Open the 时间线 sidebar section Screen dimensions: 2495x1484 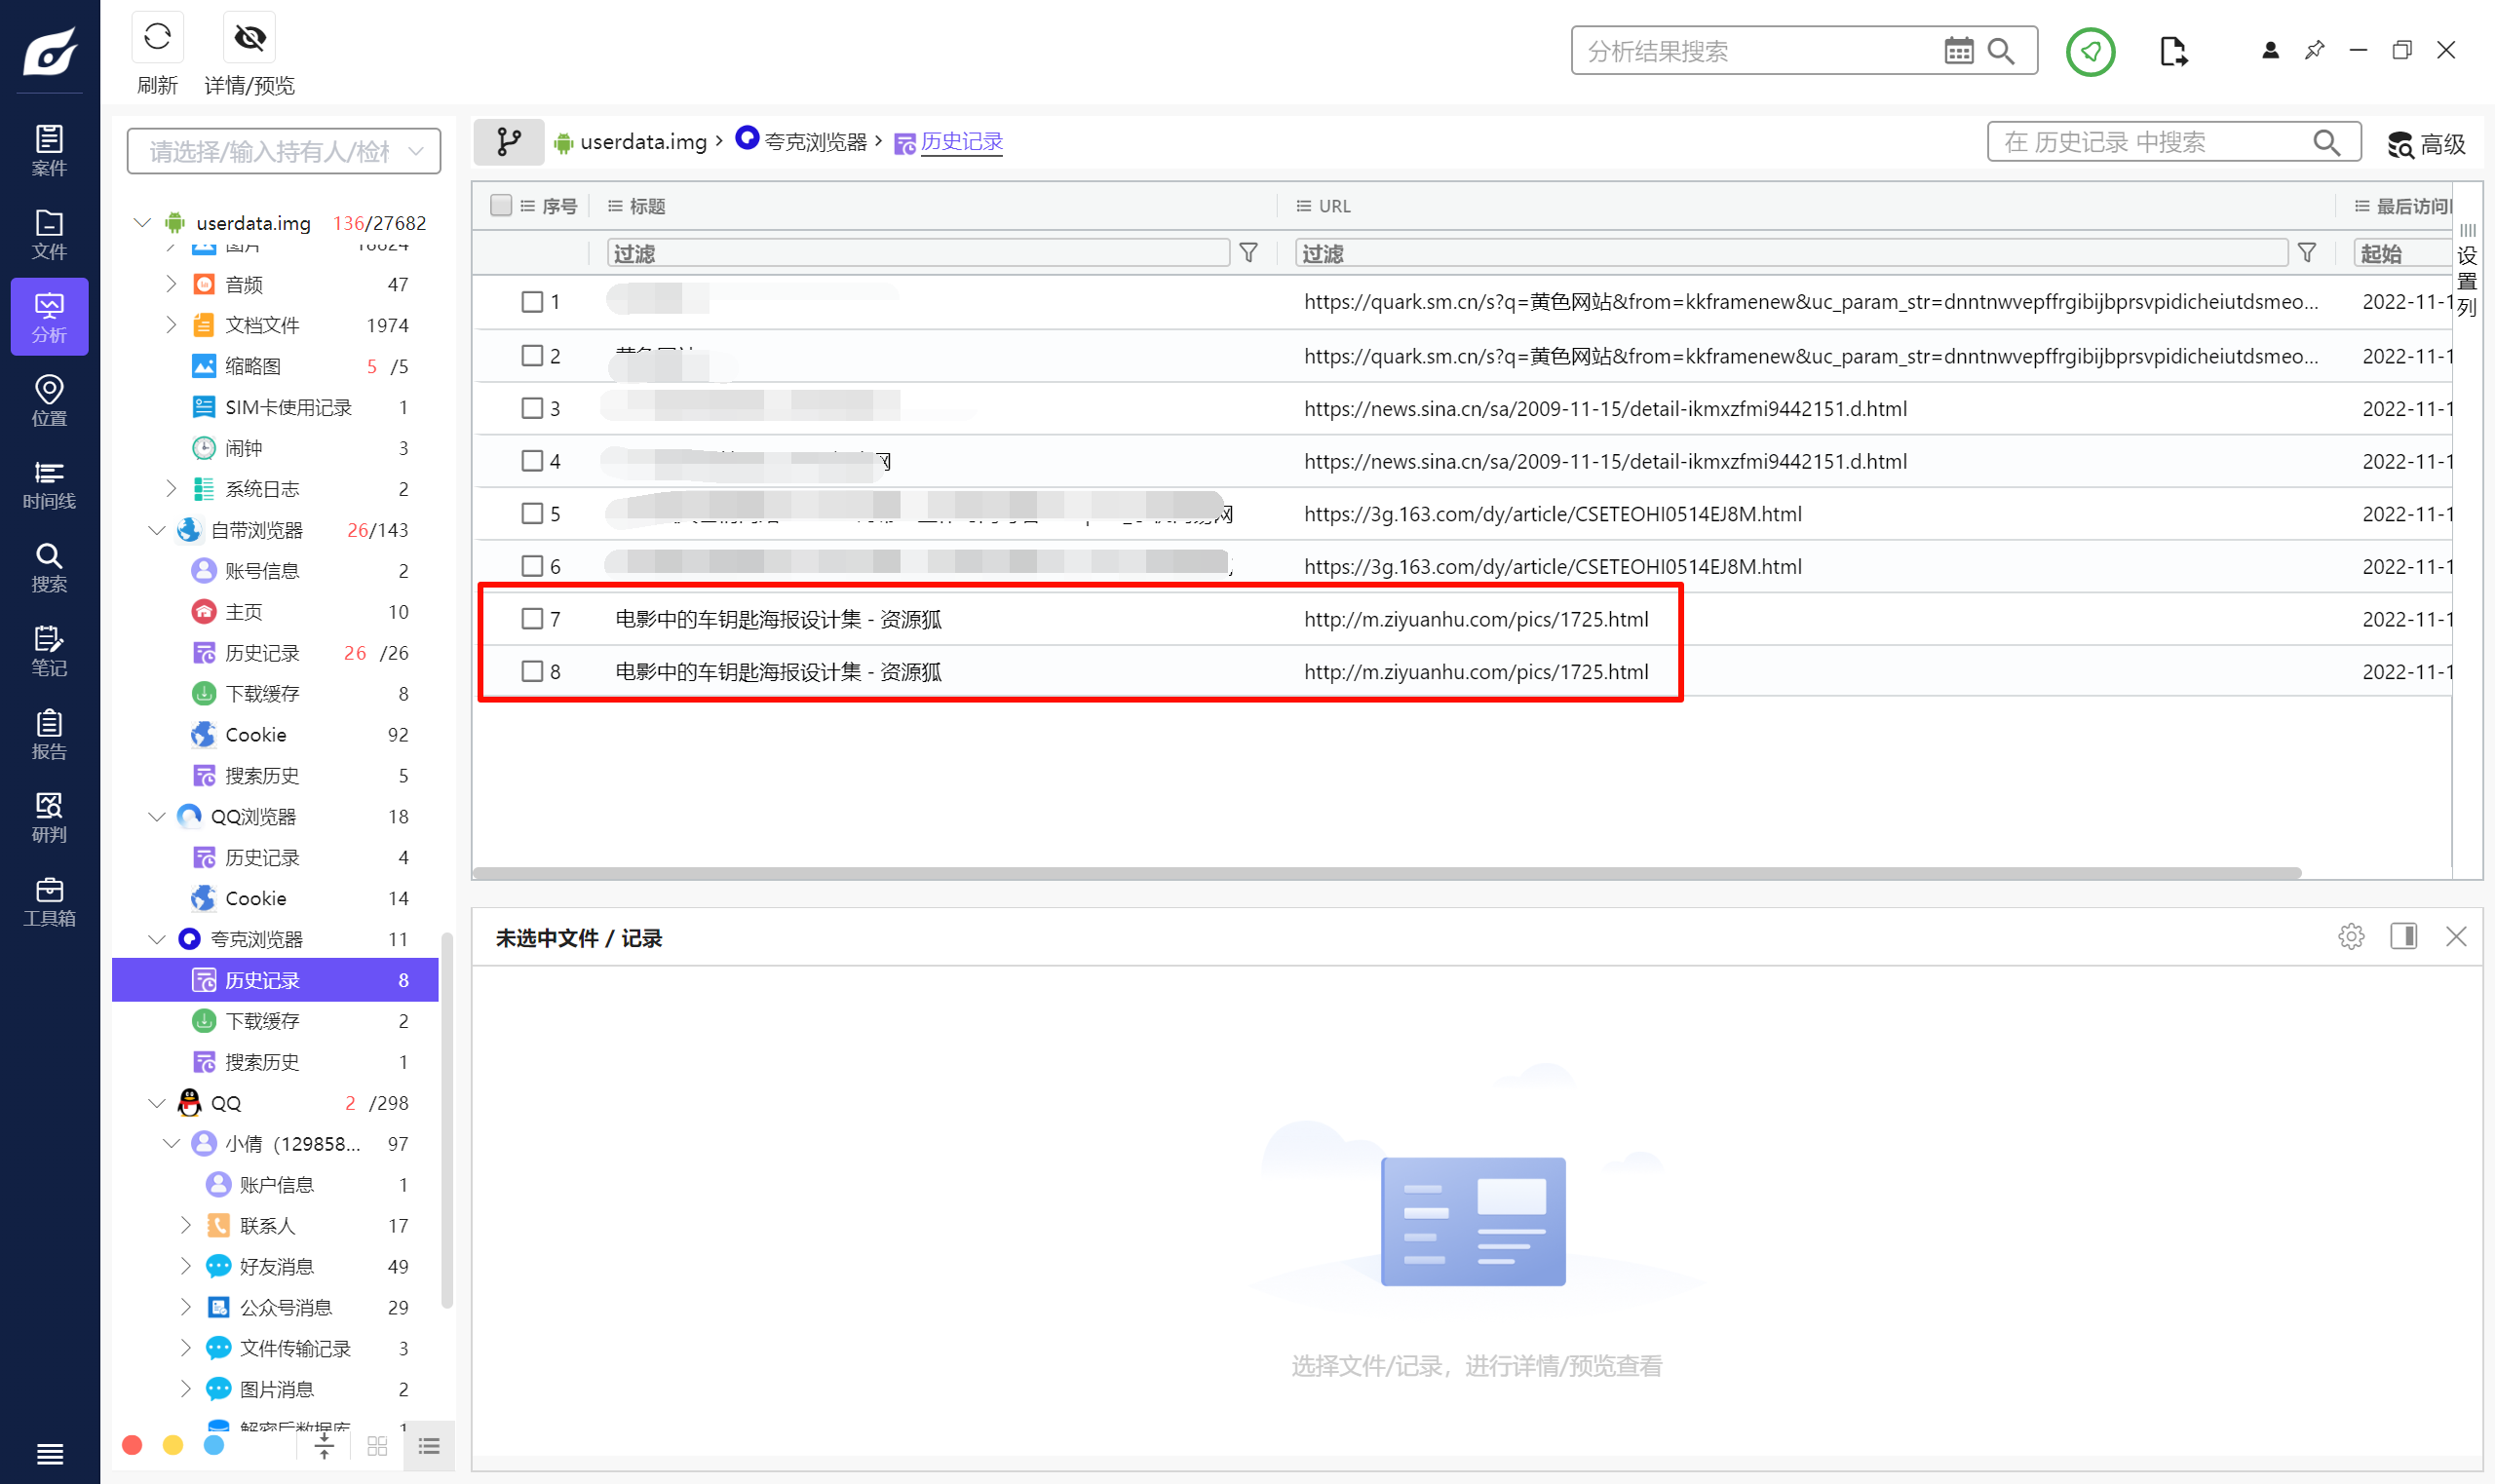(49, 484)
